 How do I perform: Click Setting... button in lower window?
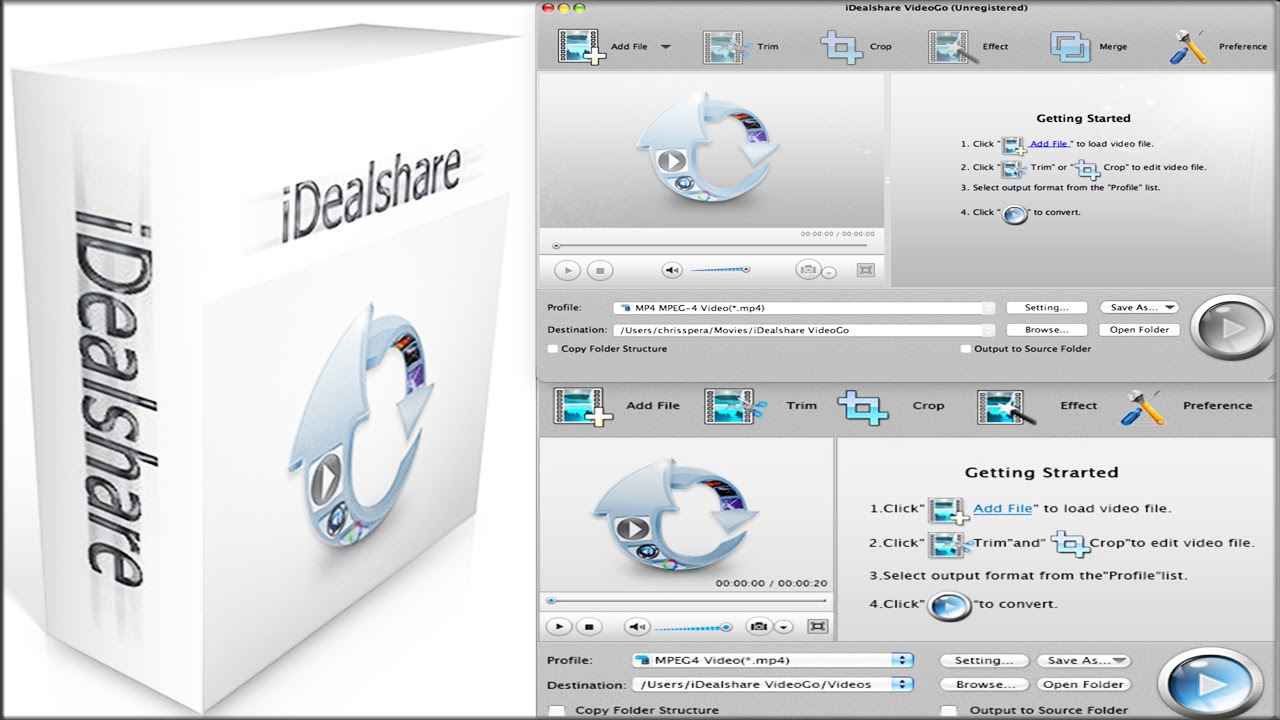click(984, 660)
